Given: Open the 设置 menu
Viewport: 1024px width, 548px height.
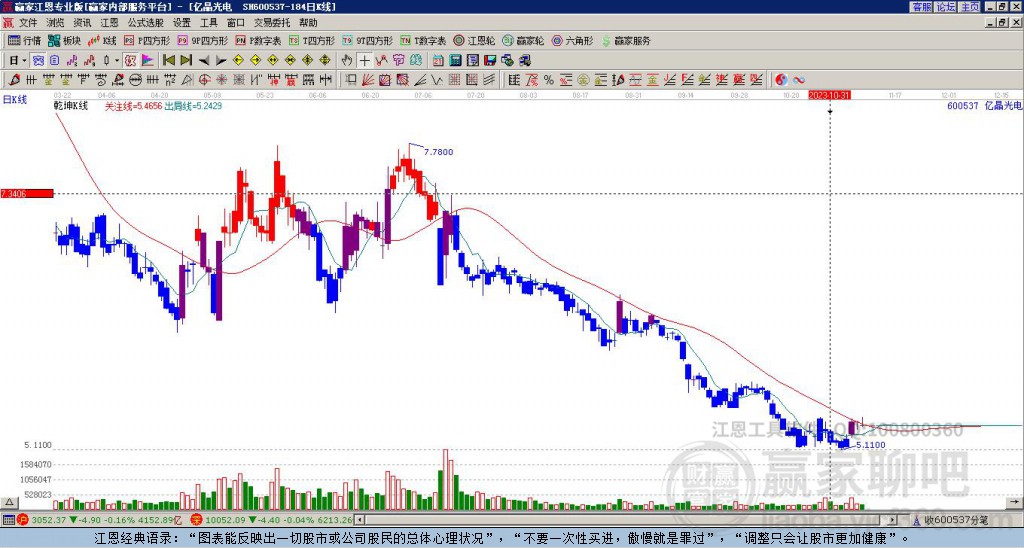Looking at the screenshot, I should click(x=182, y=23).
